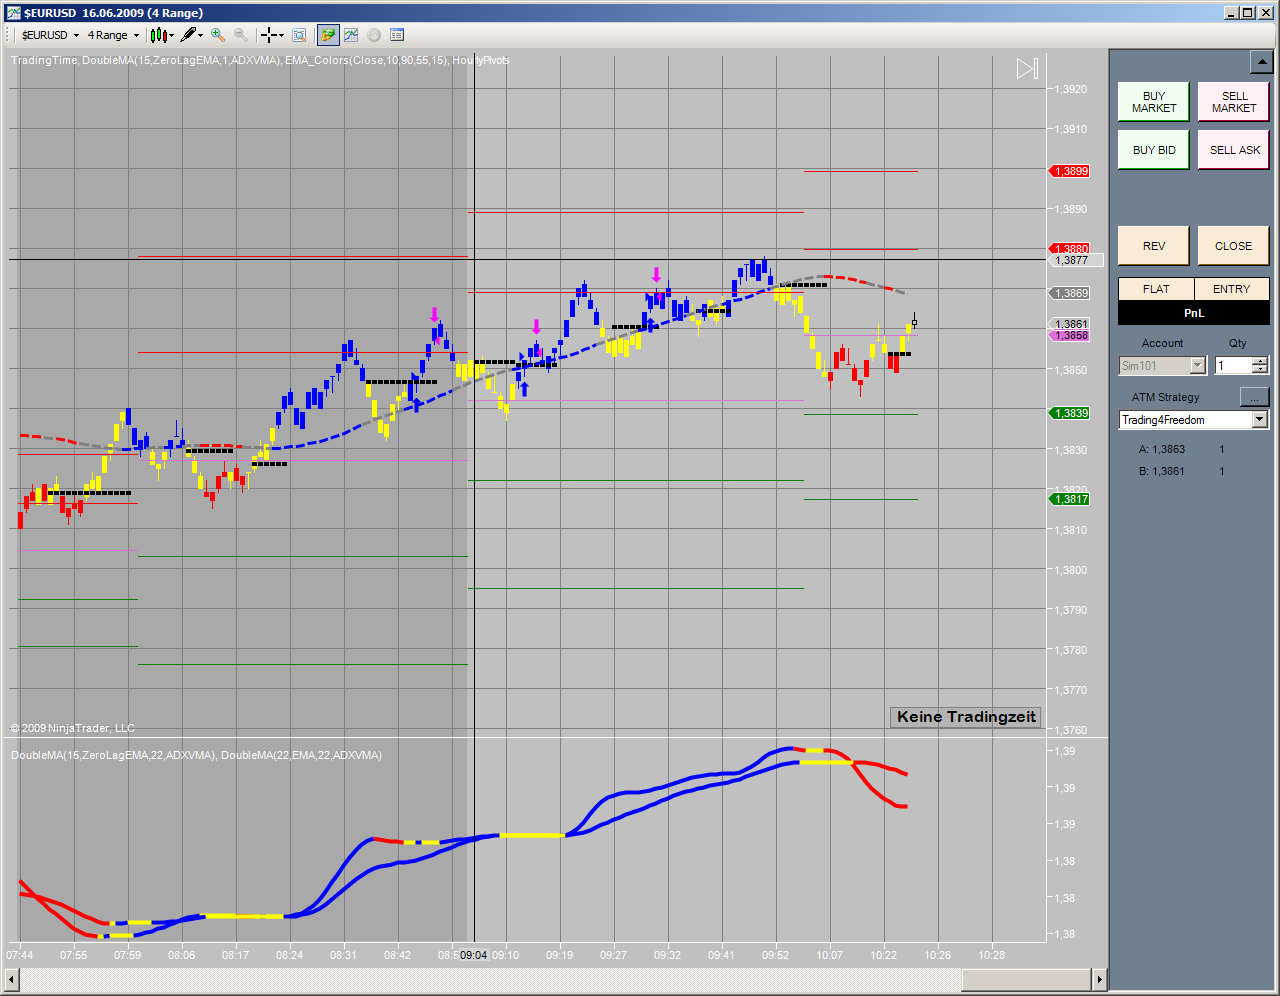Increase quantity with stepper up arrow
1280x996 pixels.
click(1260, 361)
